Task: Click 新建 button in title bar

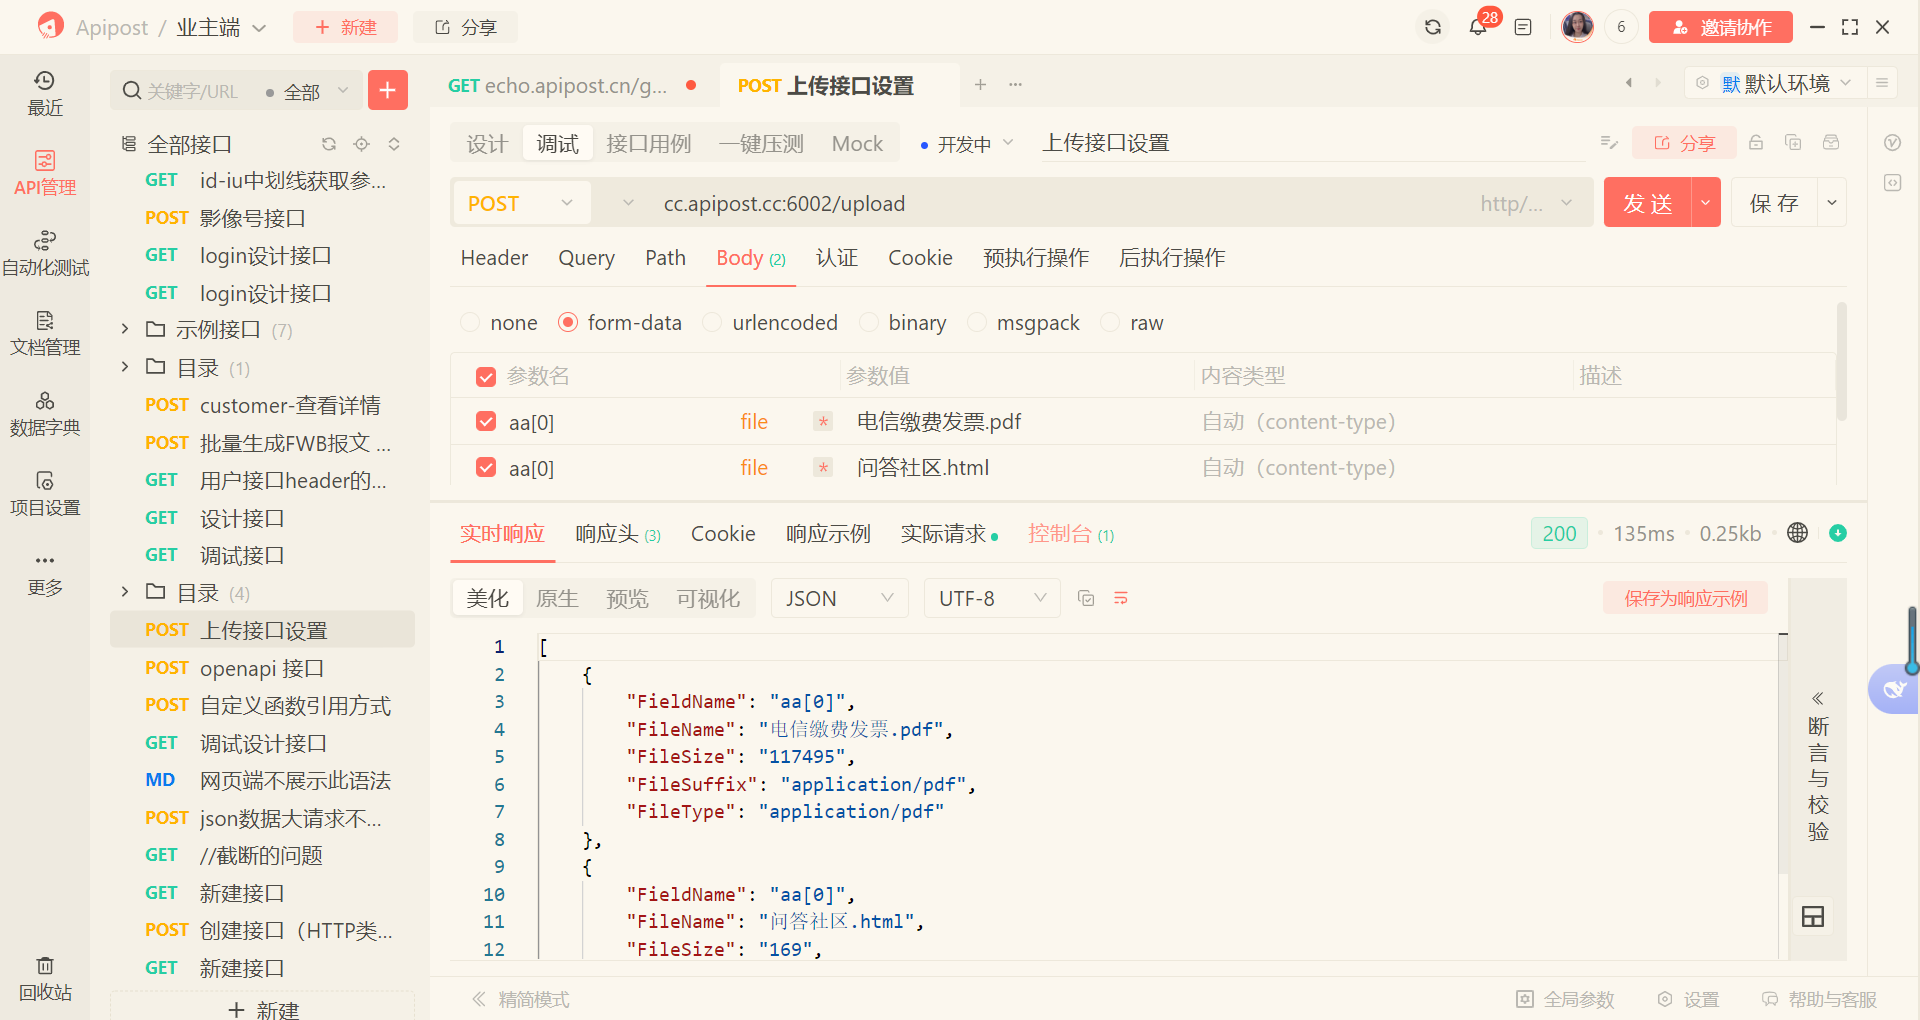Action: [x=345, y=27]
